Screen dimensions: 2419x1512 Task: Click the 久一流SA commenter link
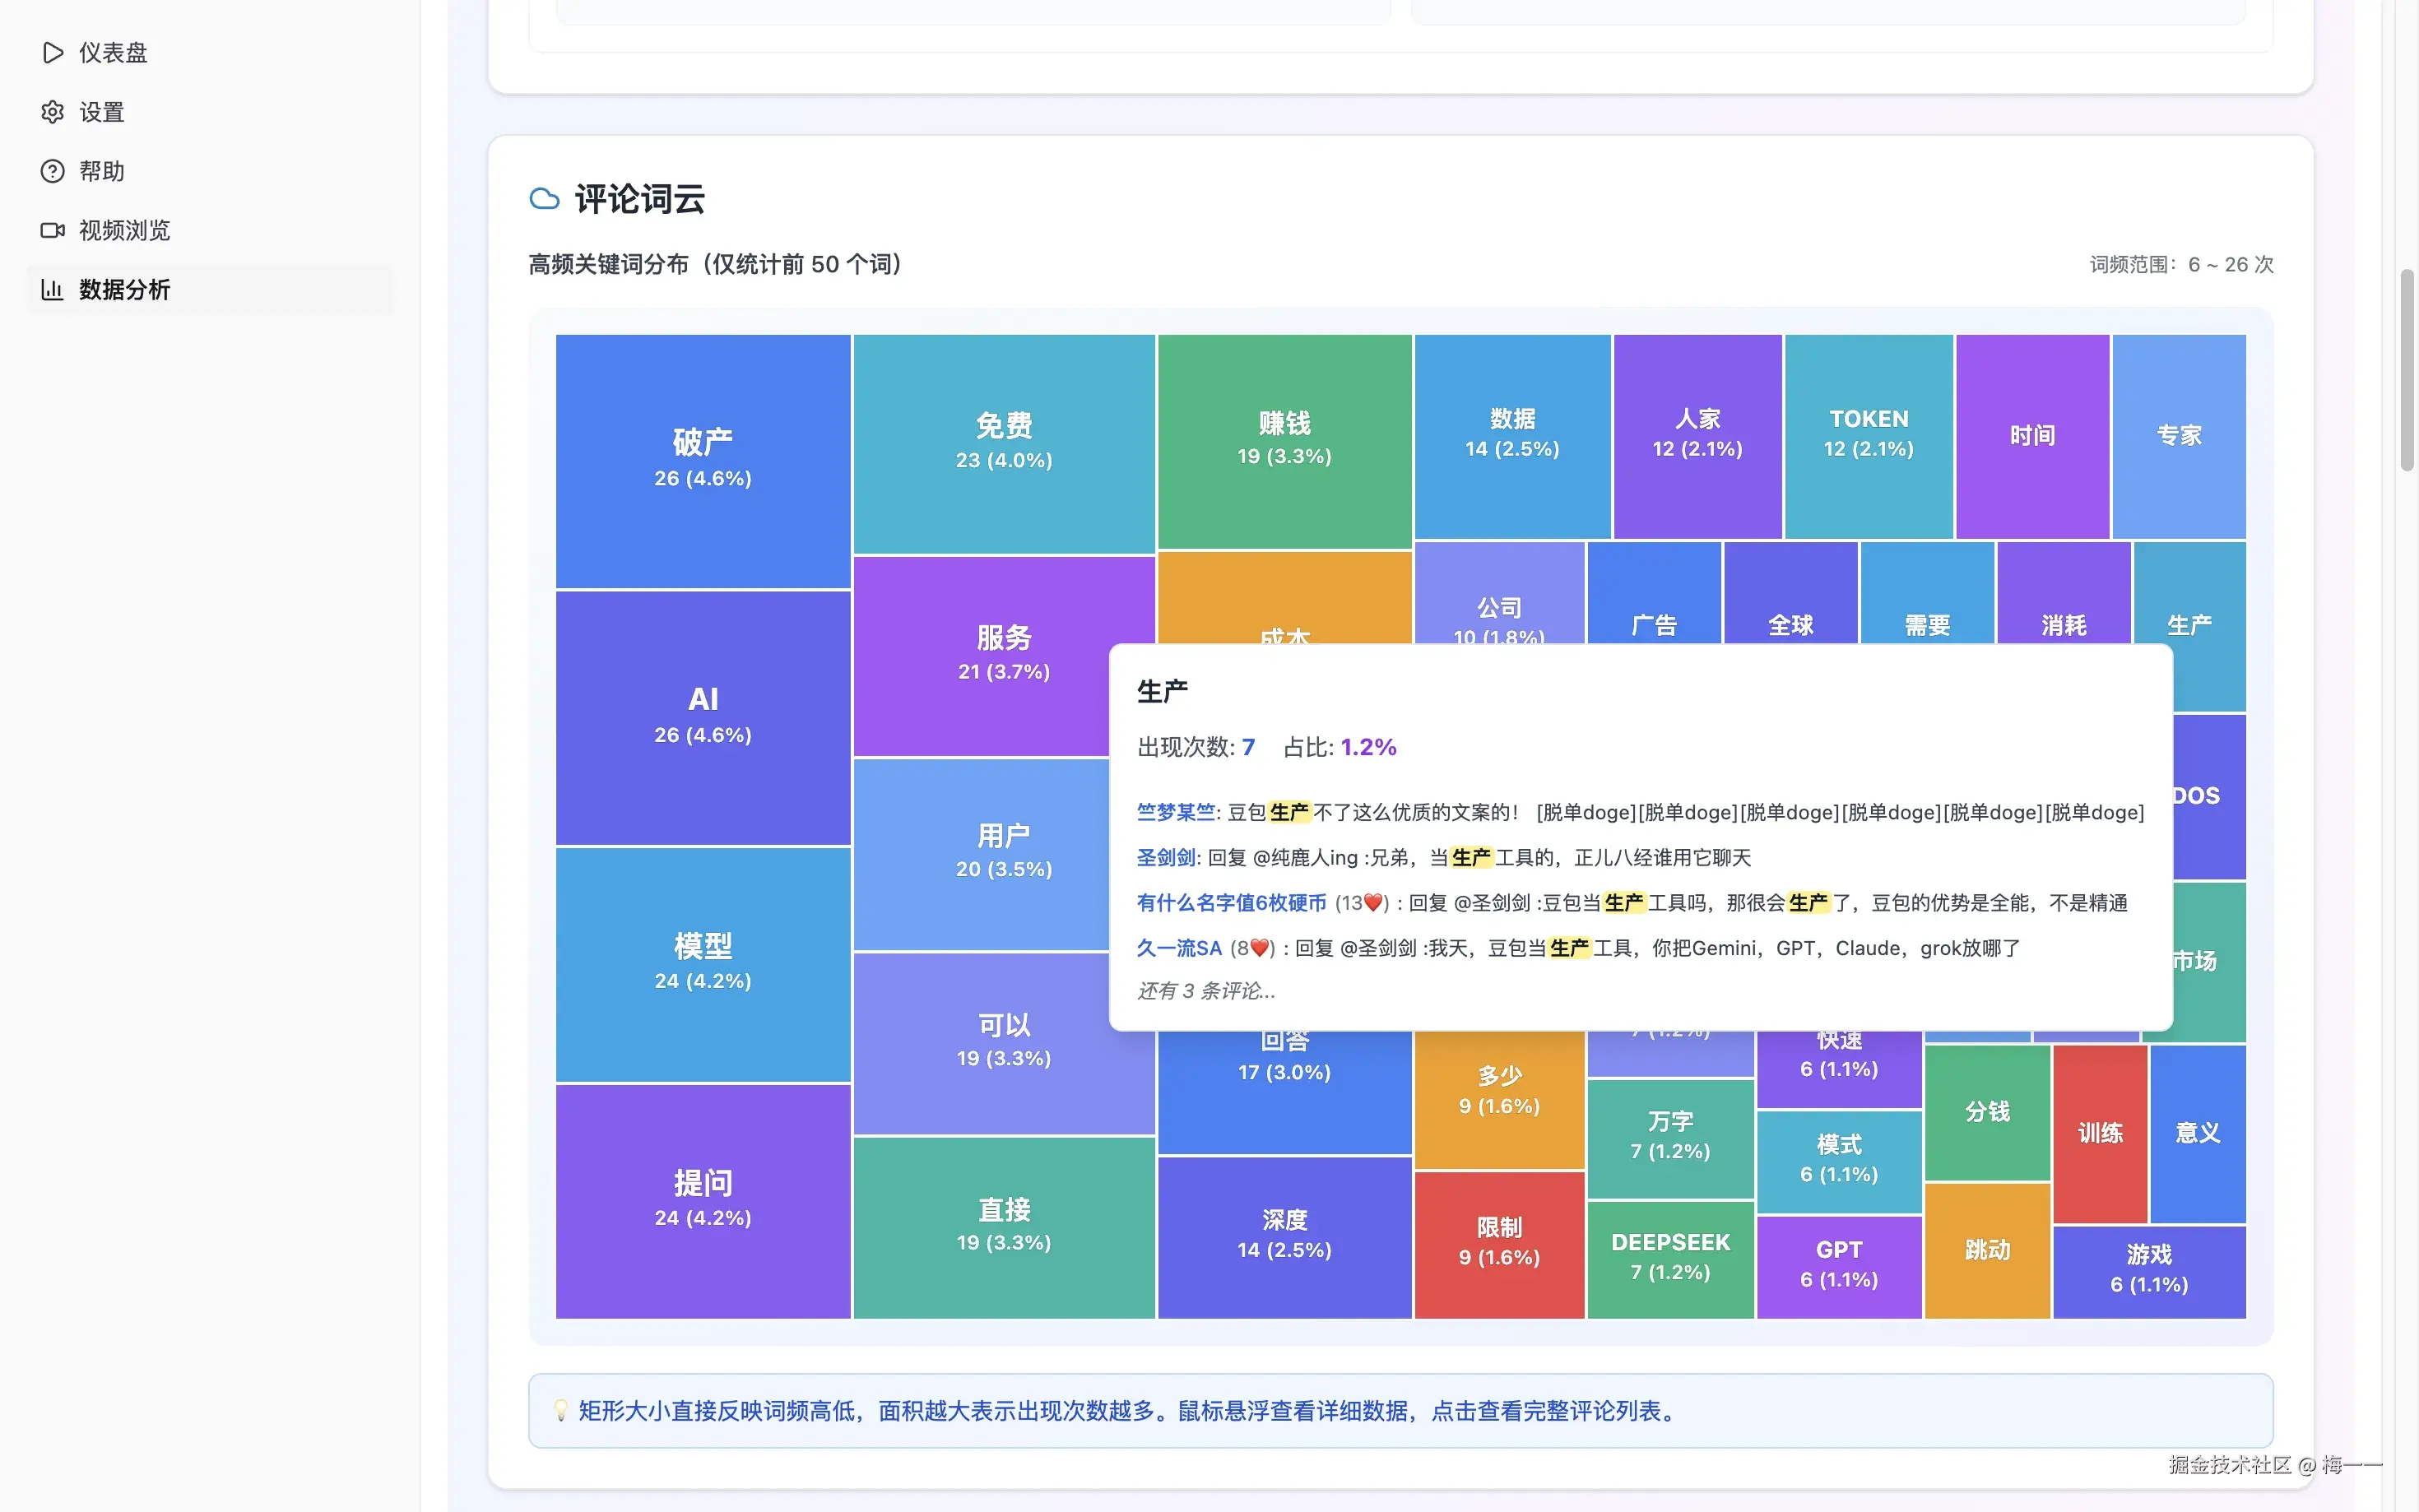[x=1178, y=948]
